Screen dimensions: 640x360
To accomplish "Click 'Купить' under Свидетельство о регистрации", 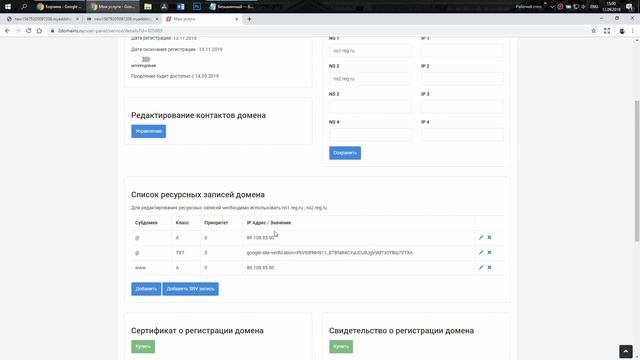I will [341, 347].
